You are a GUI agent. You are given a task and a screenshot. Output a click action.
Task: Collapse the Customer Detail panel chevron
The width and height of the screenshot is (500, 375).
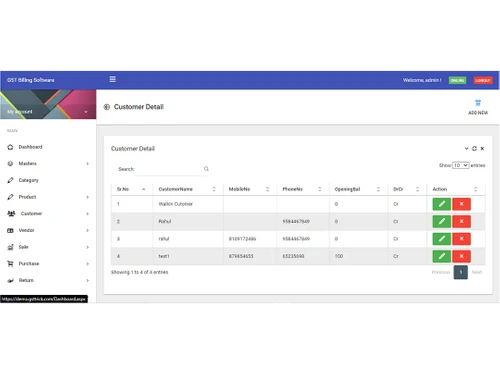466,149
